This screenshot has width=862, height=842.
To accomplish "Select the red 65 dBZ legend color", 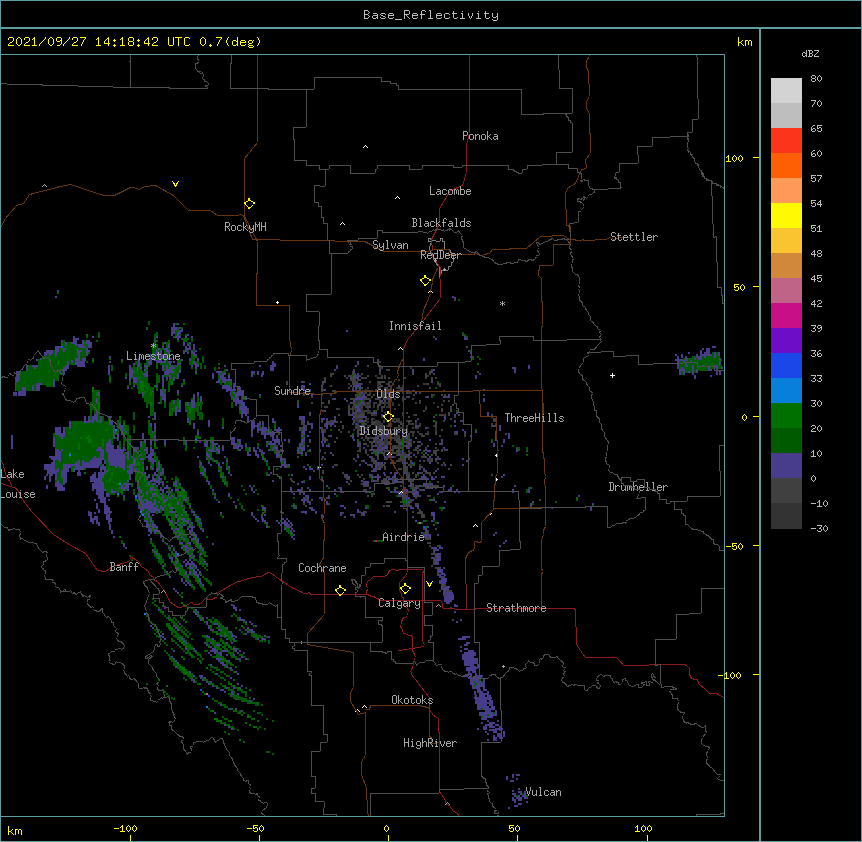I will tap(786, 140).
